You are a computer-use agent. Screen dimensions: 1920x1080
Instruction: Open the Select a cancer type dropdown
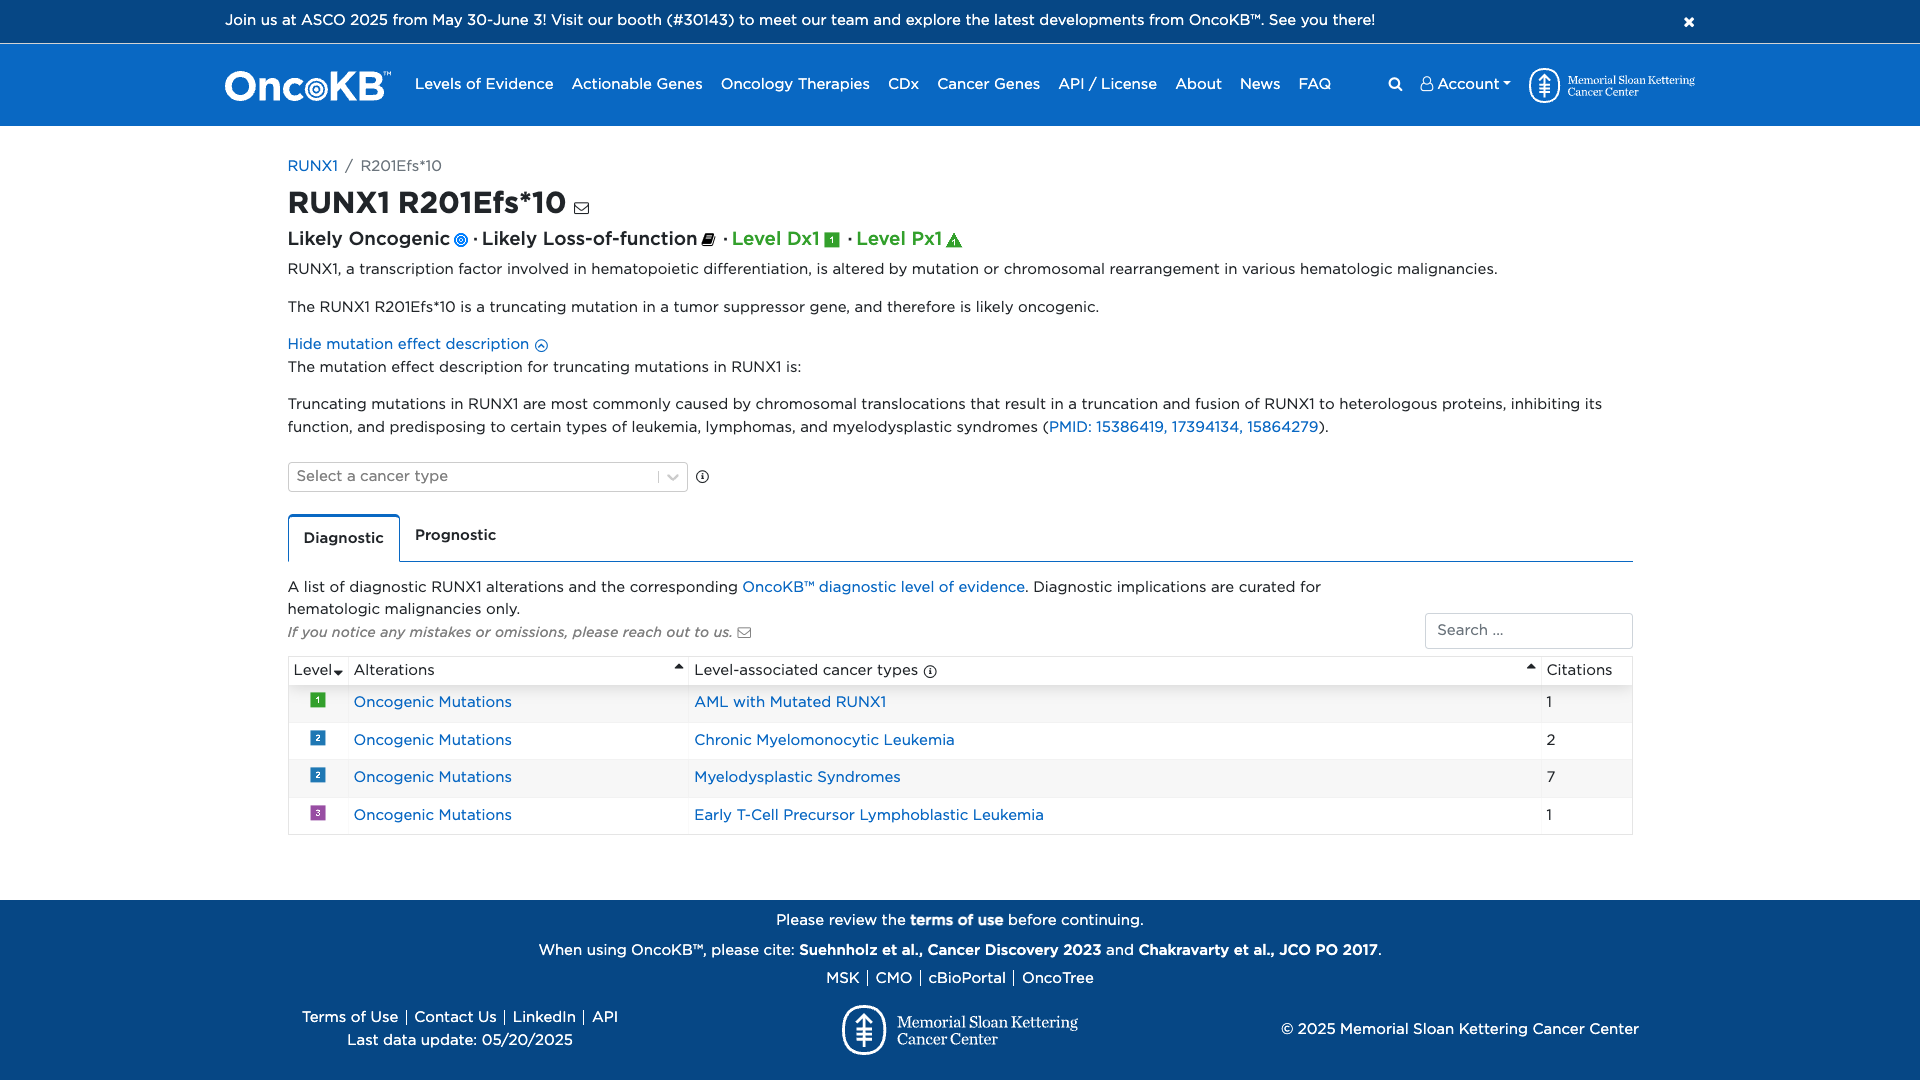[487, 477]
